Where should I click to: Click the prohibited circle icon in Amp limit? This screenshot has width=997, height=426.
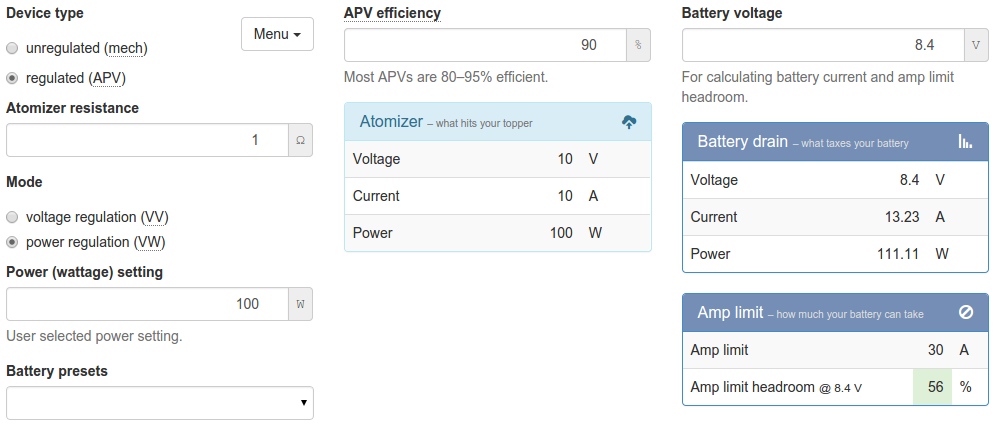(966, 312)
